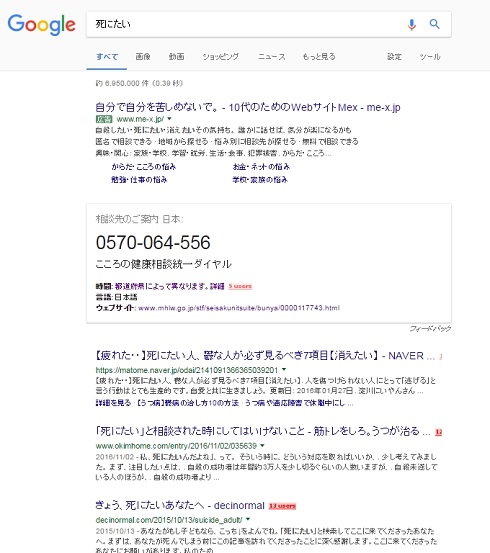490x553 pixels.
Task: Switch to the 動画 tab
Action: [176, 56]
